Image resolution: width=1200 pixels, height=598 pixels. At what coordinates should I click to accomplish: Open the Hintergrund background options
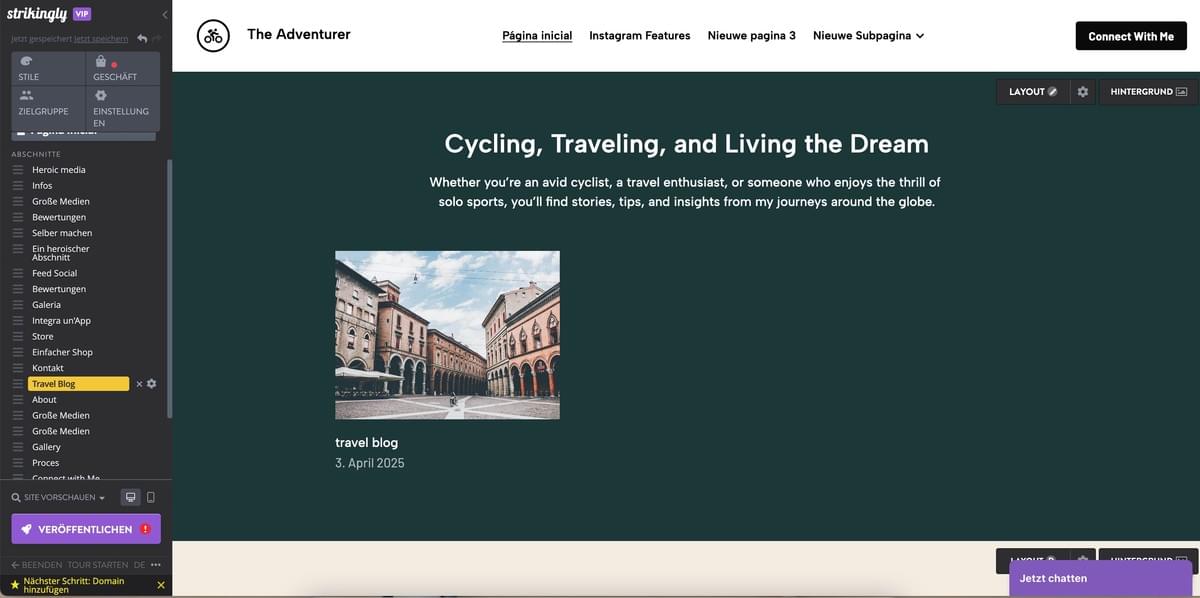pyautogui.click(x=1148, y=92)
